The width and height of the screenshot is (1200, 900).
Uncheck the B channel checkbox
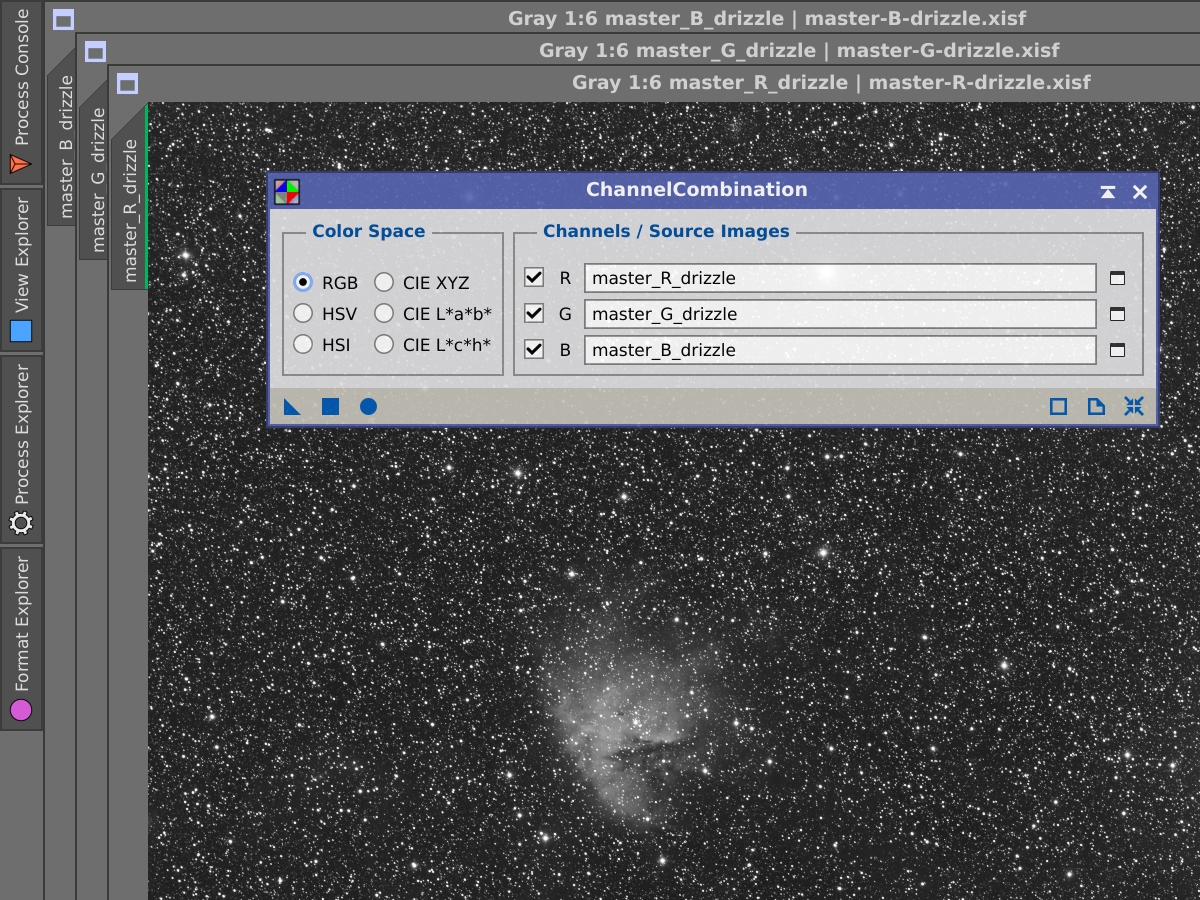[x=534, y=349]
